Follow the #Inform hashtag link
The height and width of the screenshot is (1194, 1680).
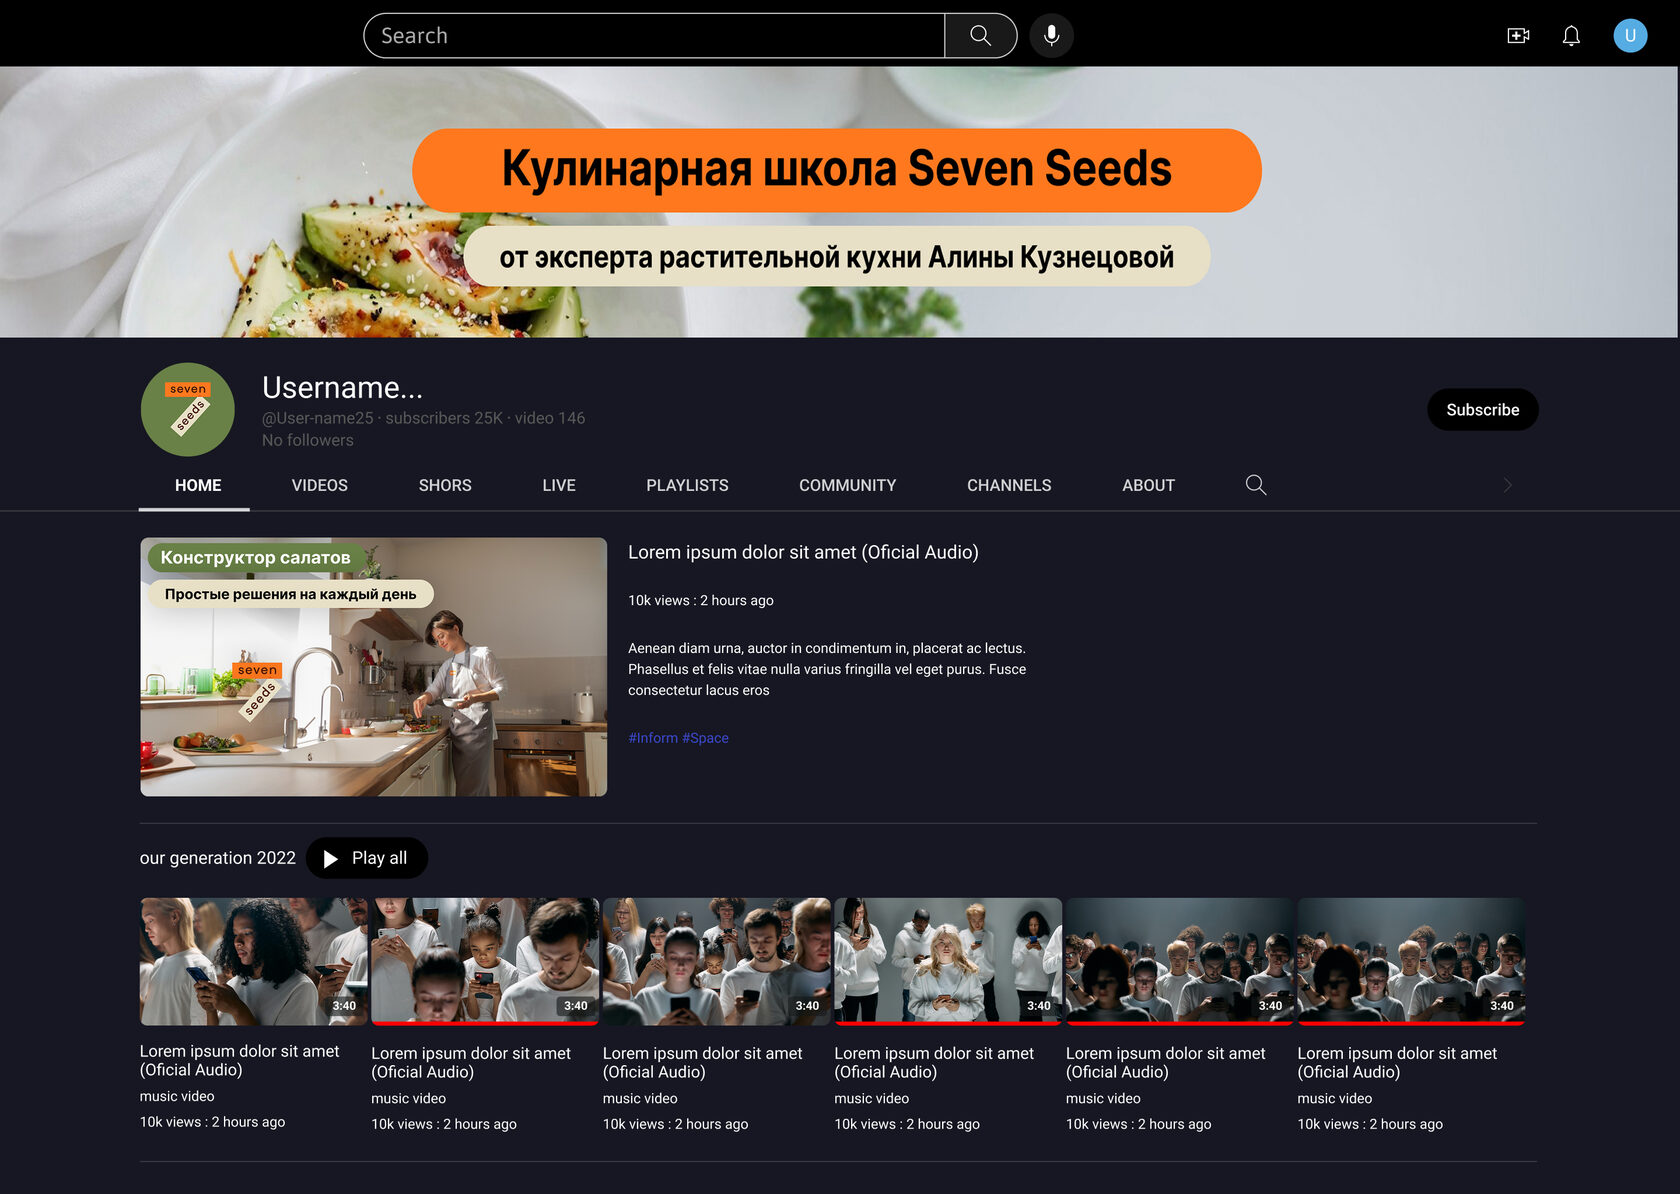653,738
